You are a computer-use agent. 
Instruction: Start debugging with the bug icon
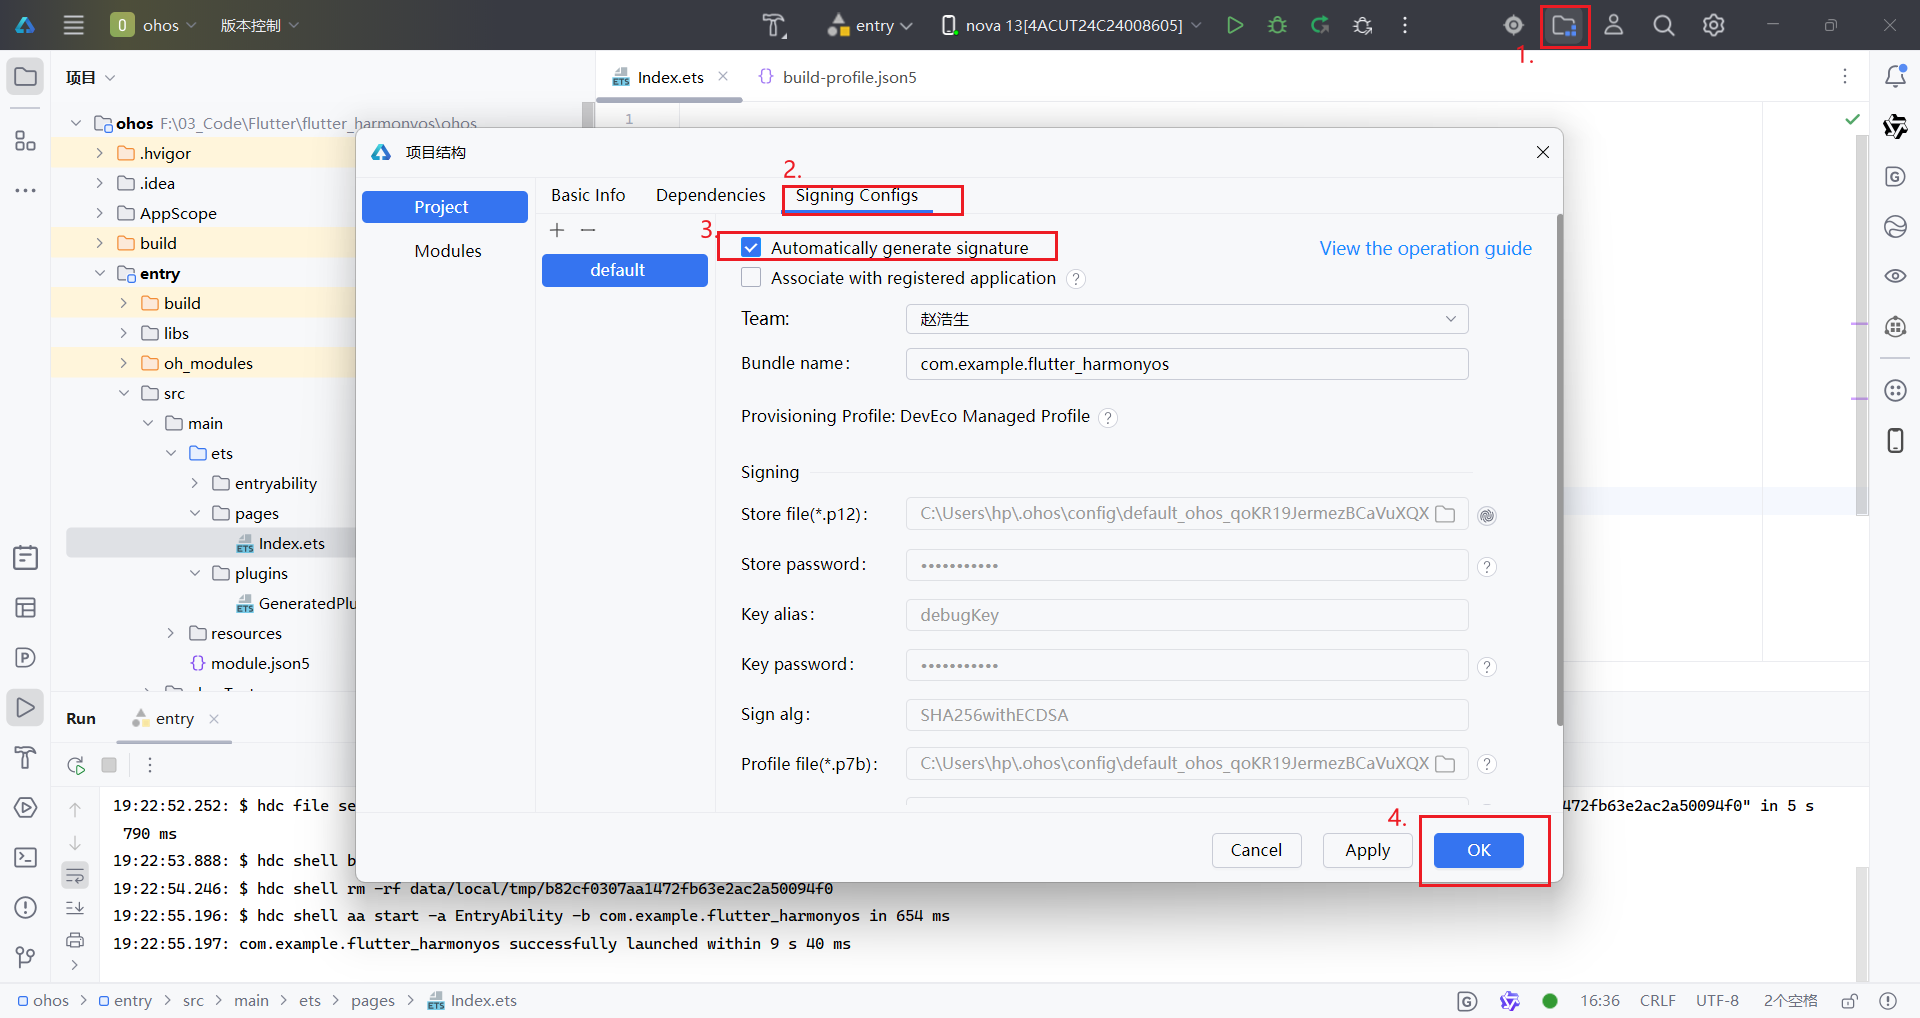click(1277, 25)
